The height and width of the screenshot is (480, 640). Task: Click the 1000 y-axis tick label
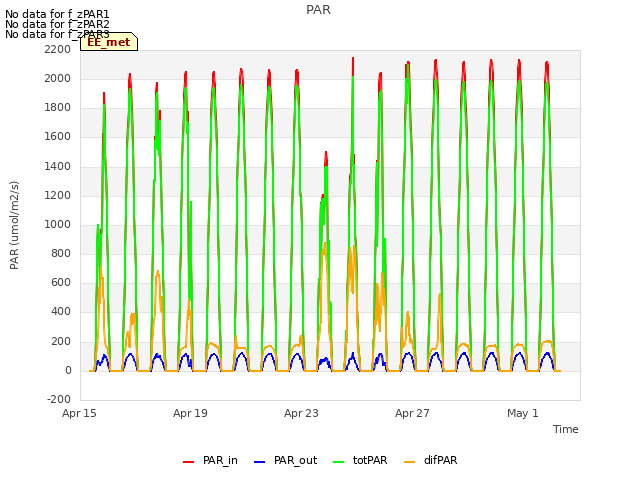tap(58, 224)
